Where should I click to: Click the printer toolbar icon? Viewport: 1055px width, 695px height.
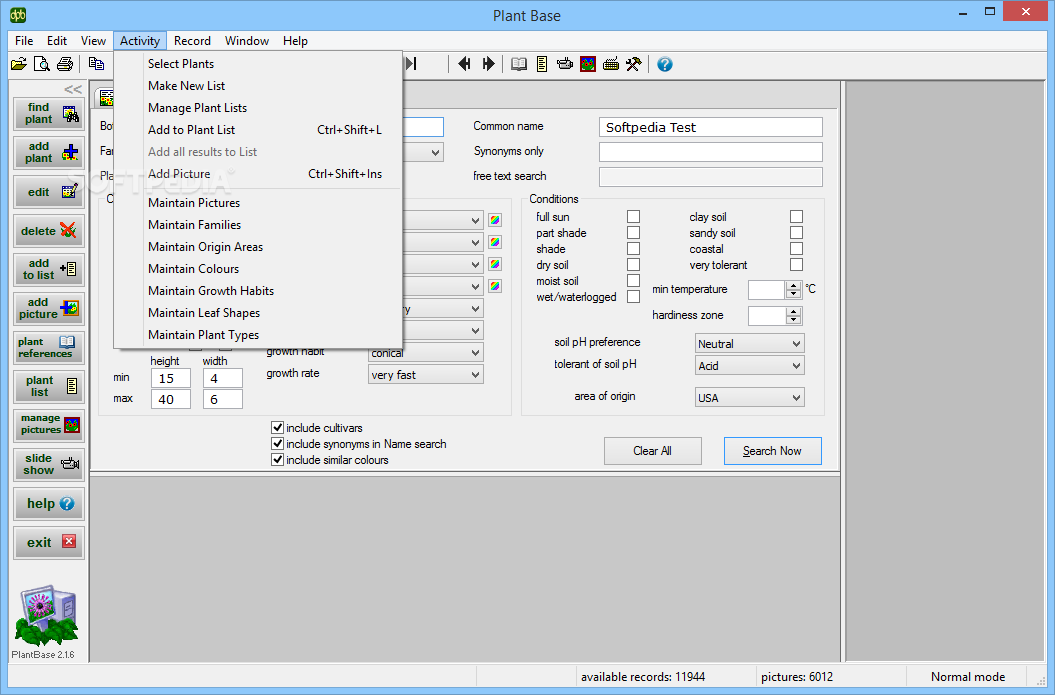pyautogui.click(x=65, y=65)
